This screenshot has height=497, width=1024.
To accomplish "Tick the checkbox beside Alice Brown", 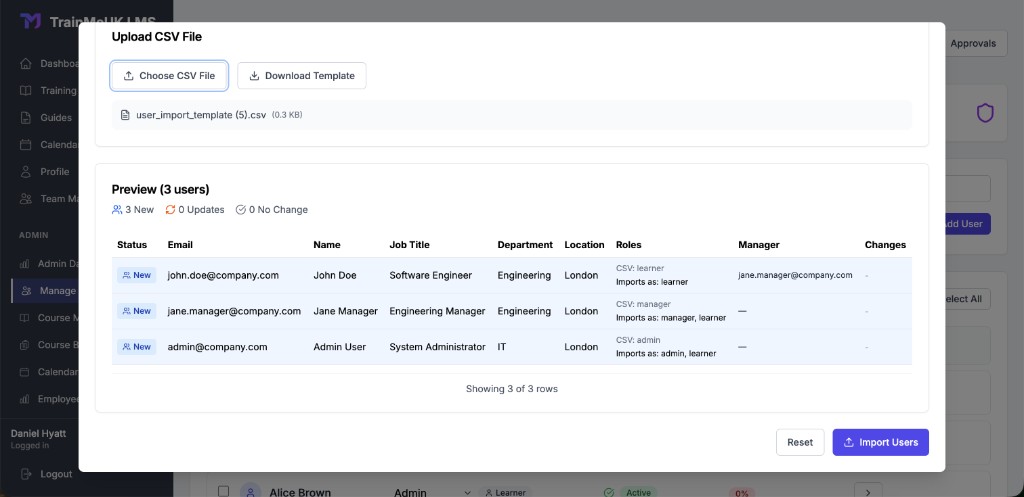I will pos(223,491).
